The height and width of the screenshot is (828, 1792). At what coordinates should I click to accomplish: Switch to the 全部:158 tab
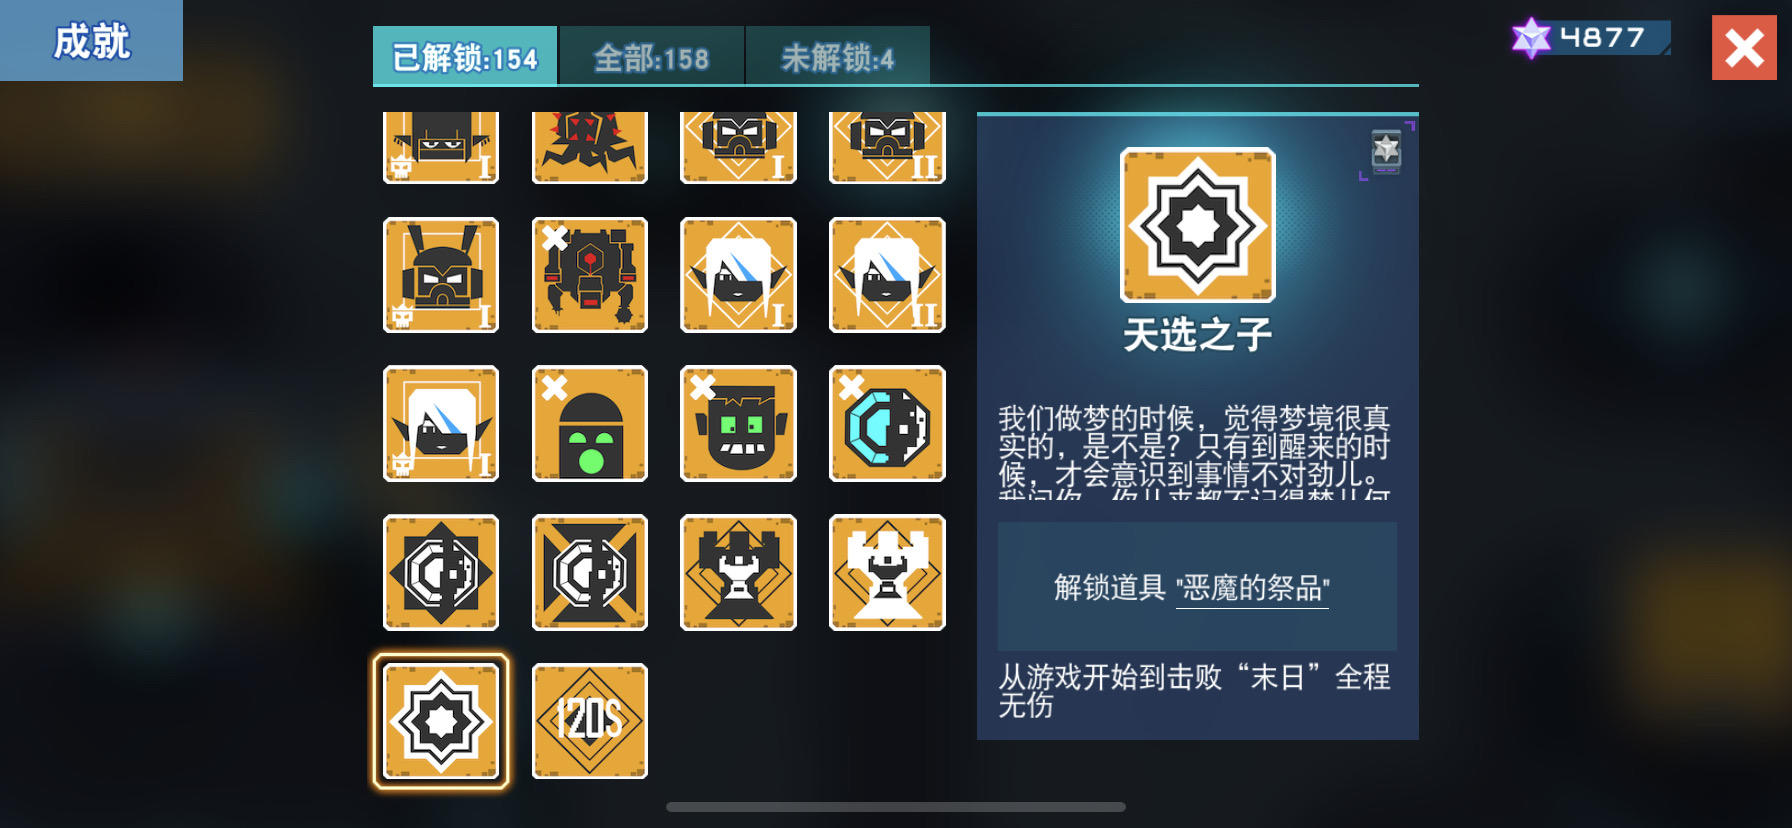[x=651, y=57]
